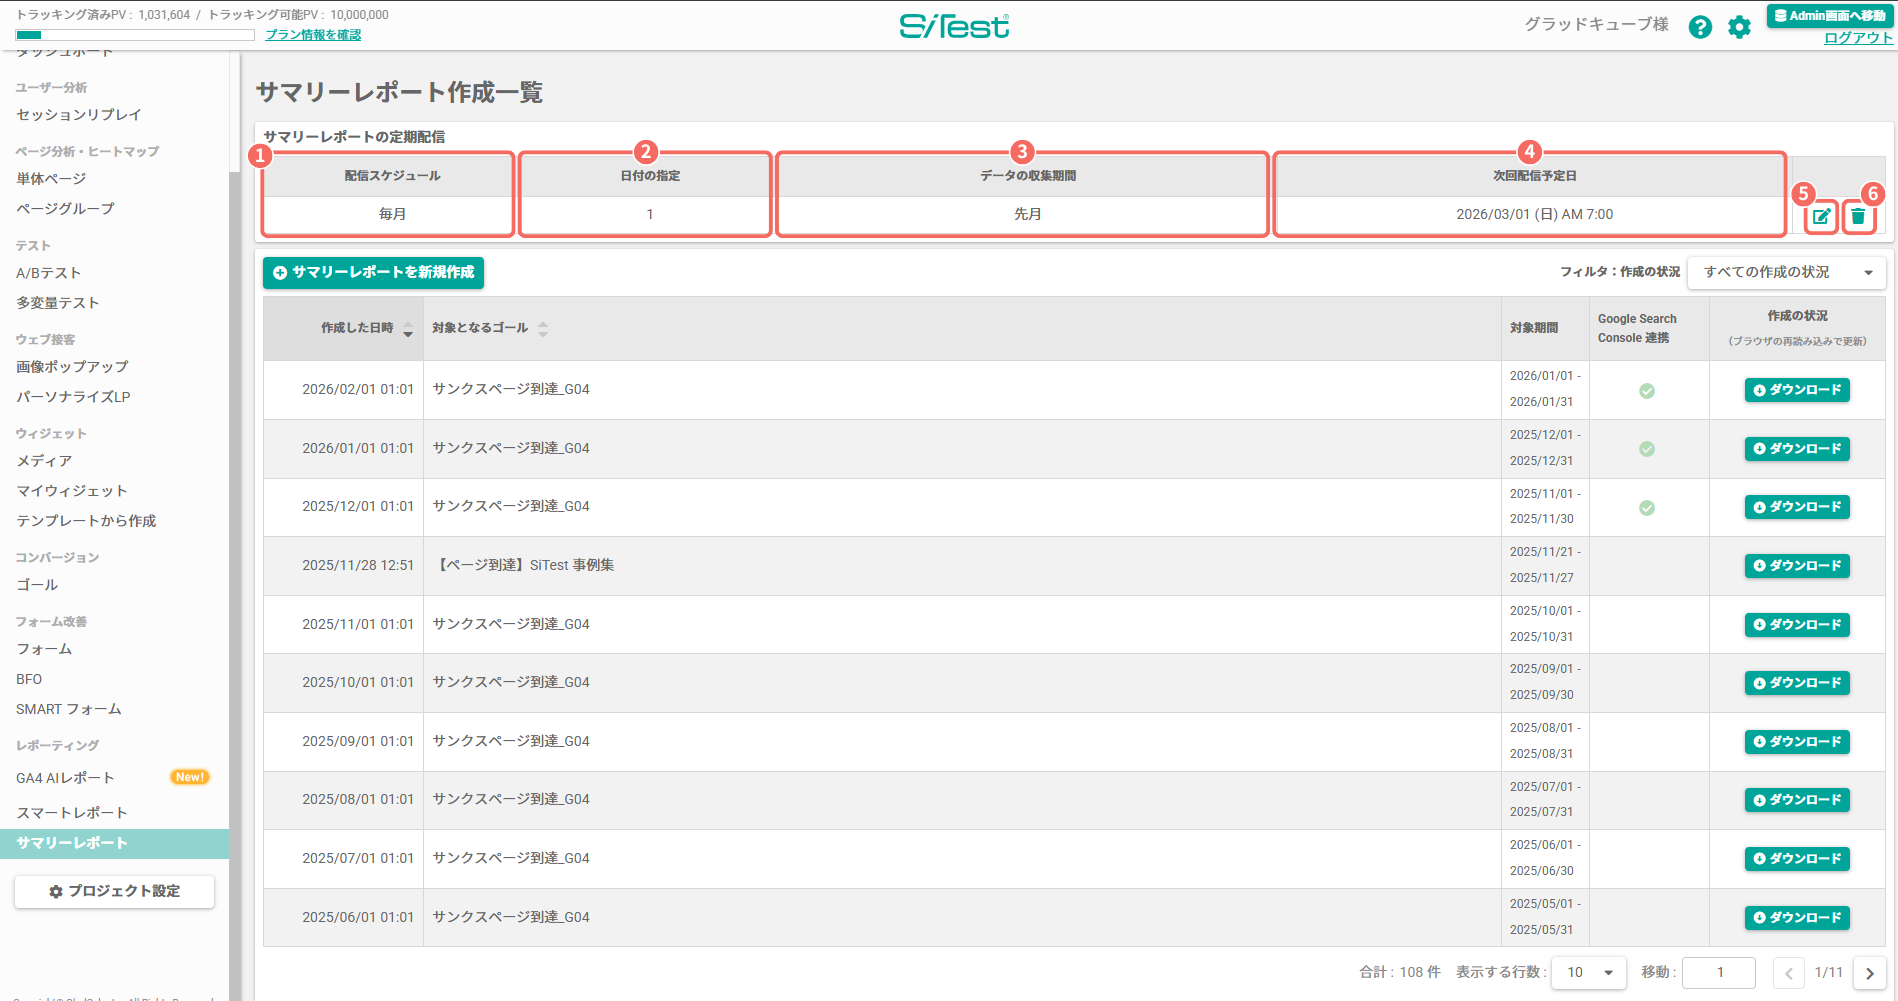Image resolution: width=1898 pixels, height=1001 pixels.
Task: Click the 移動 page number field
Action: pos(1719,972)
